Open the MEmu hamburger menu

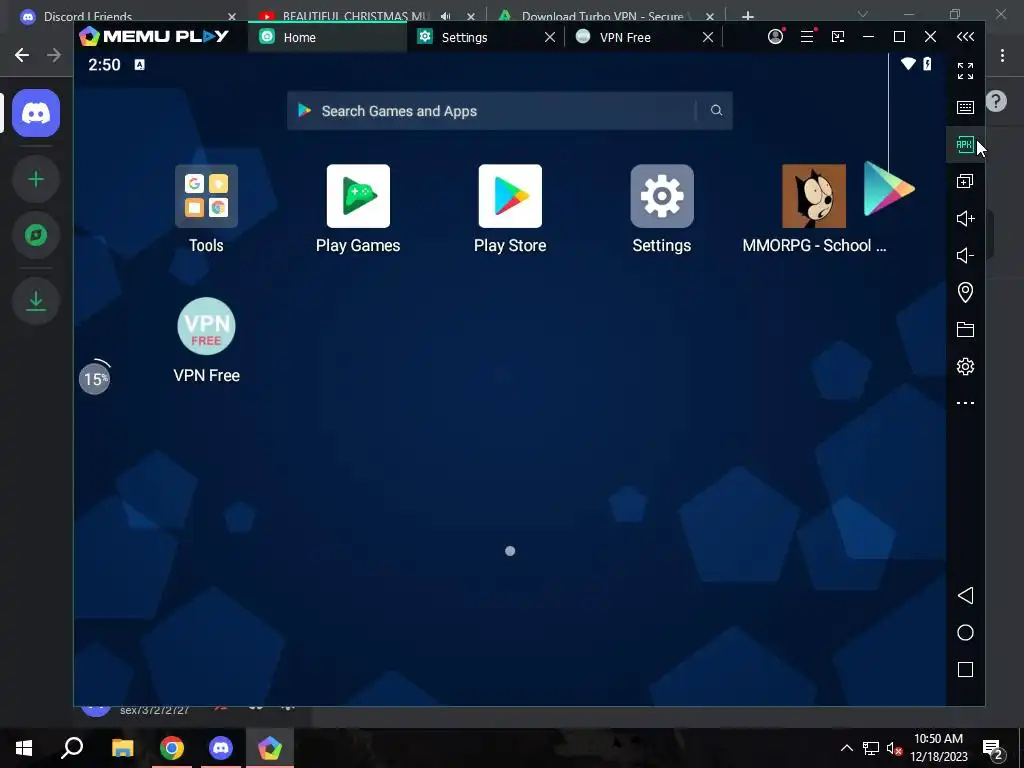point(807,37)
